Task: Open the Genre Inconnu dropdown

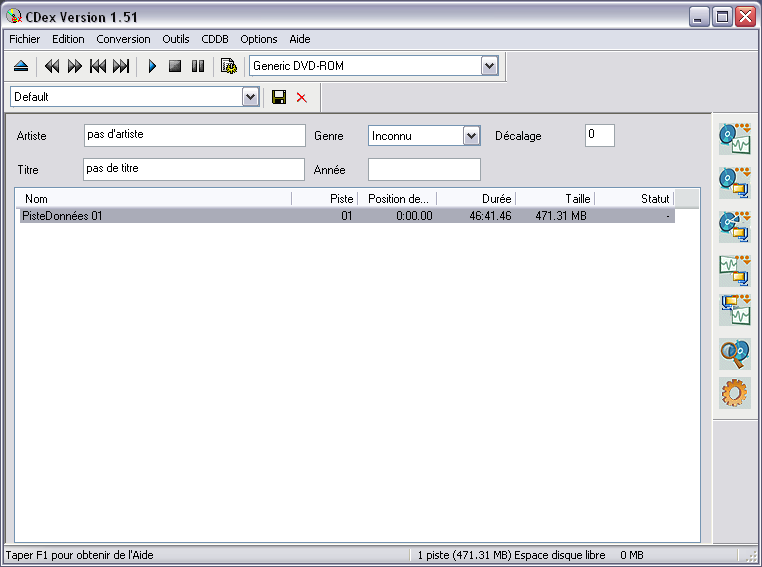Action: tap(471, 136)
